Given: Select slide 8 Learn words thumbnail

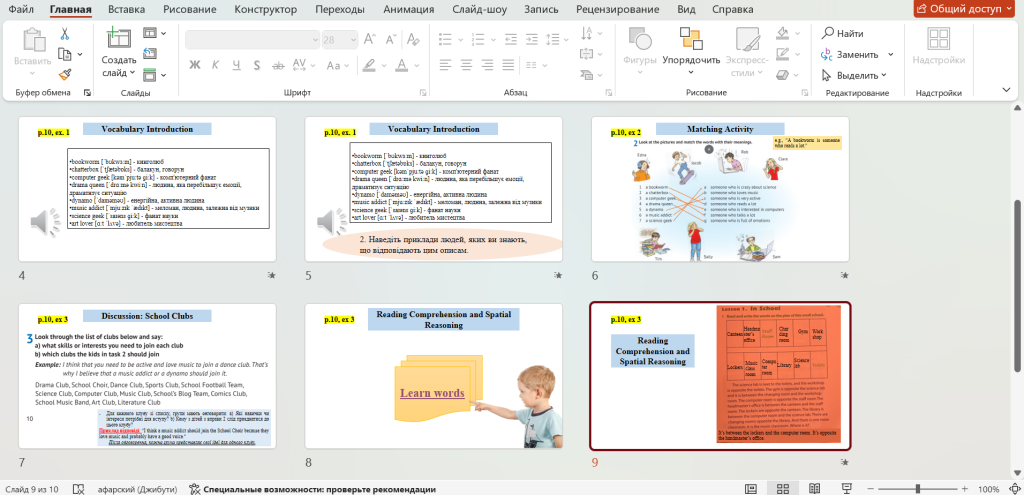Looking at the screenshot, I should click(433, 376).
